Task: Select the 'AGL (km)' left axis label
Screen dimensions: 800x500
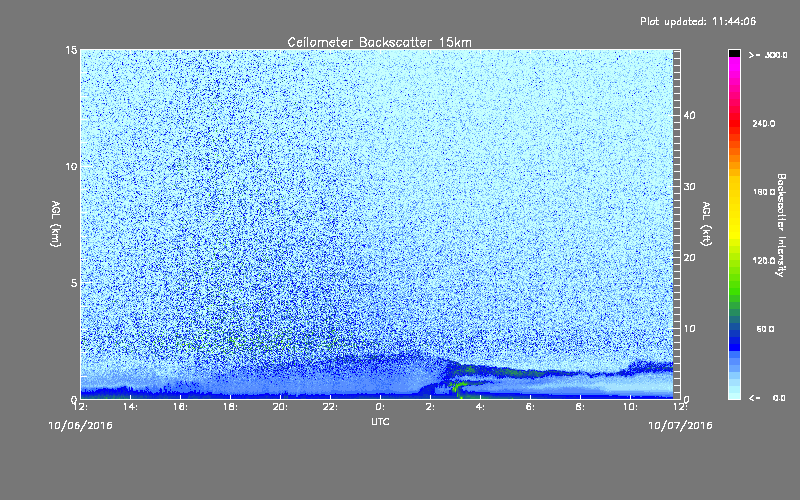Action: coord(56,223)
